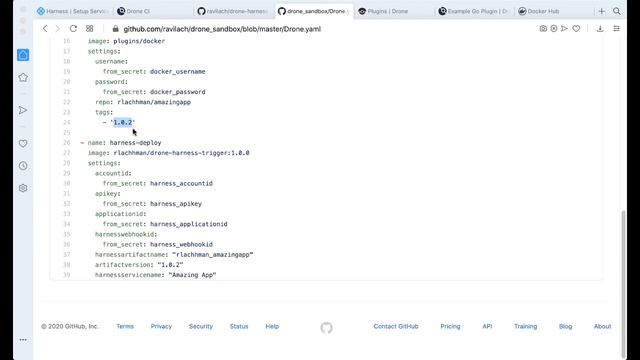This screenshot has height=360, width=640.
Task: Go forward to the next page
Action: 58,29
